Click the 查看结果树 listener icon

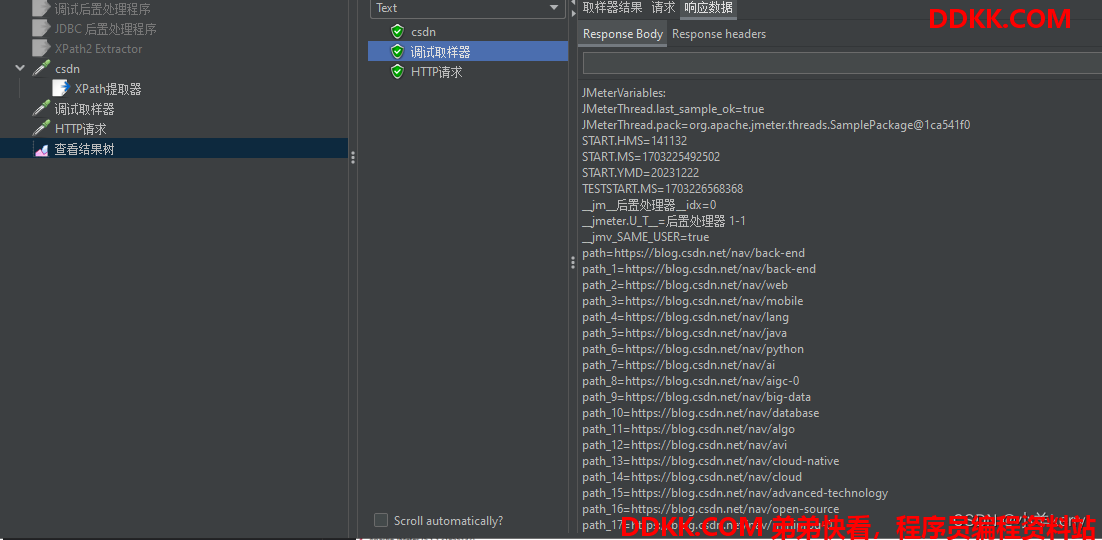click(x=42, y=149)
